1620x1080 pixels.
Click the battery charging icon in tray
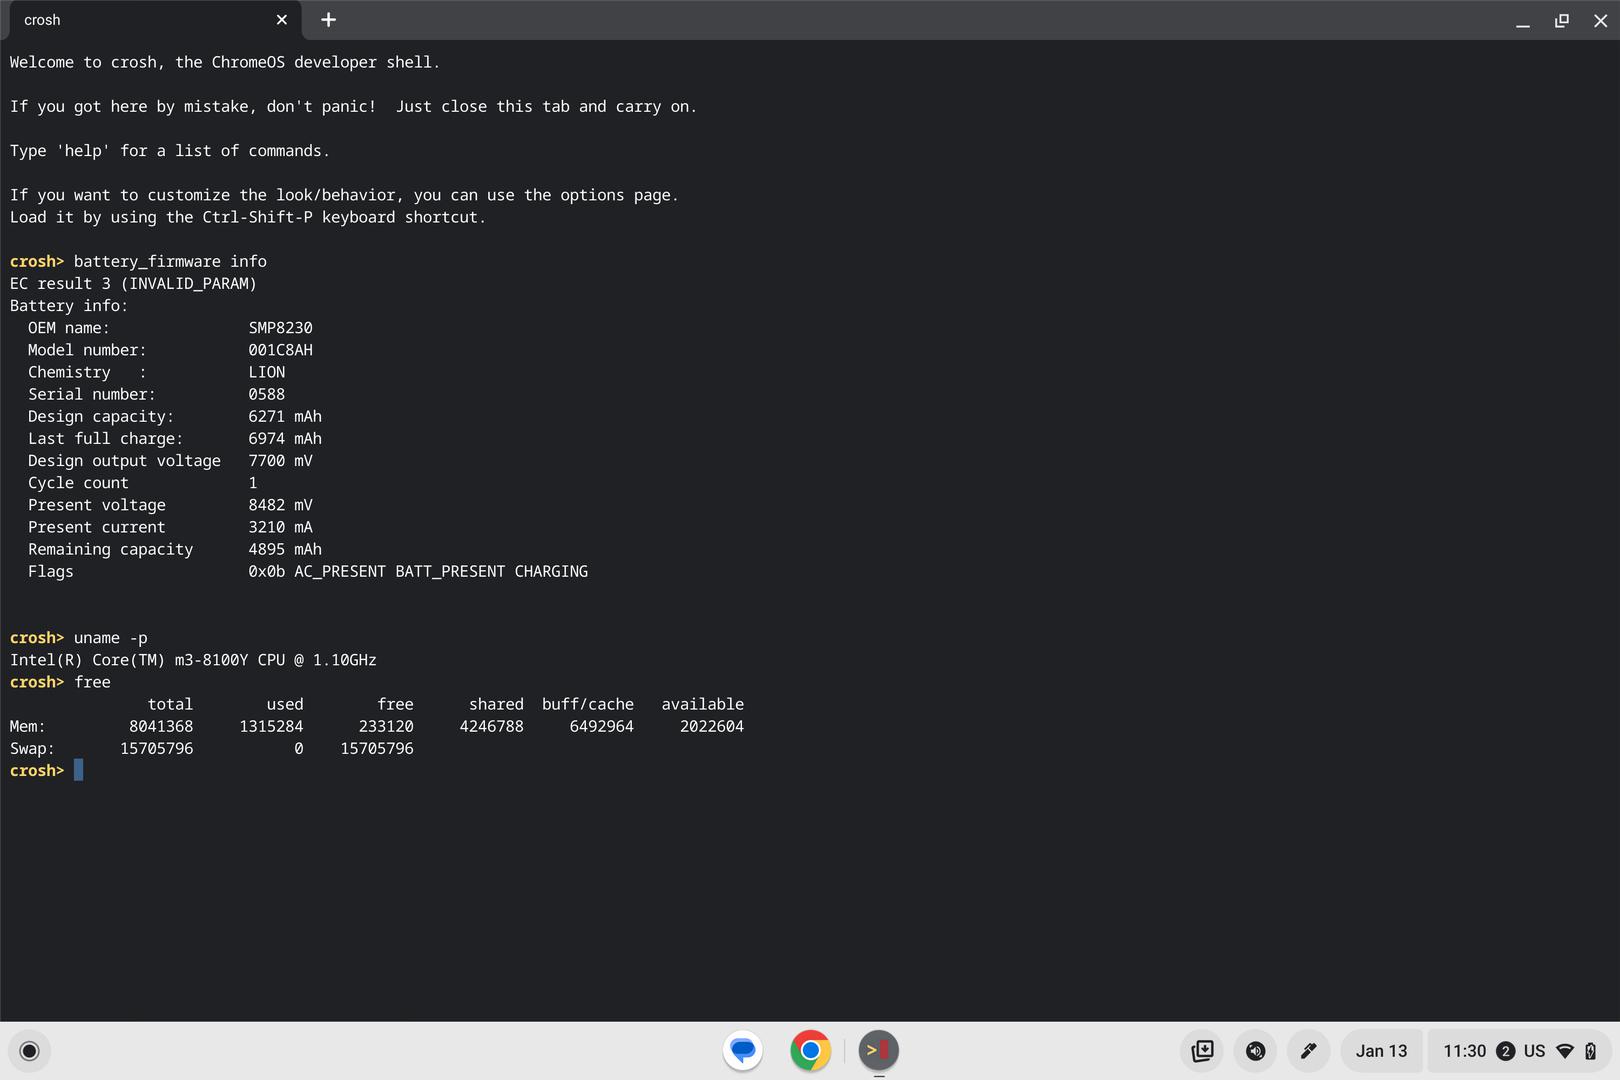[x=1591, y=1051]
